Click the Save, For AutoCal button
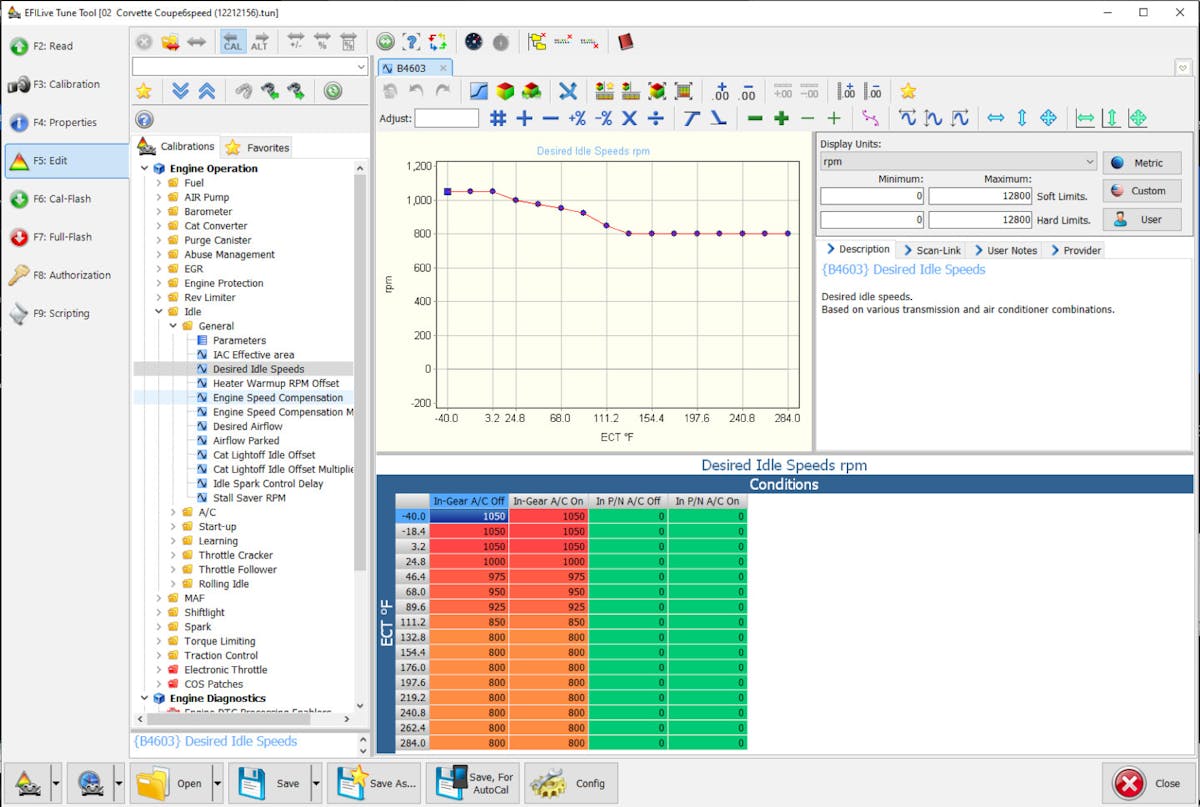Screen dimensions: 1200x807 tap(471, 783)
